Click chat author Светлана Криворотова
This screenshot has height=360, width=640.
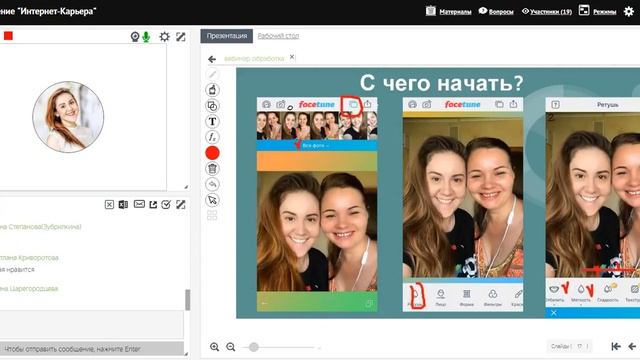(29, 258)
